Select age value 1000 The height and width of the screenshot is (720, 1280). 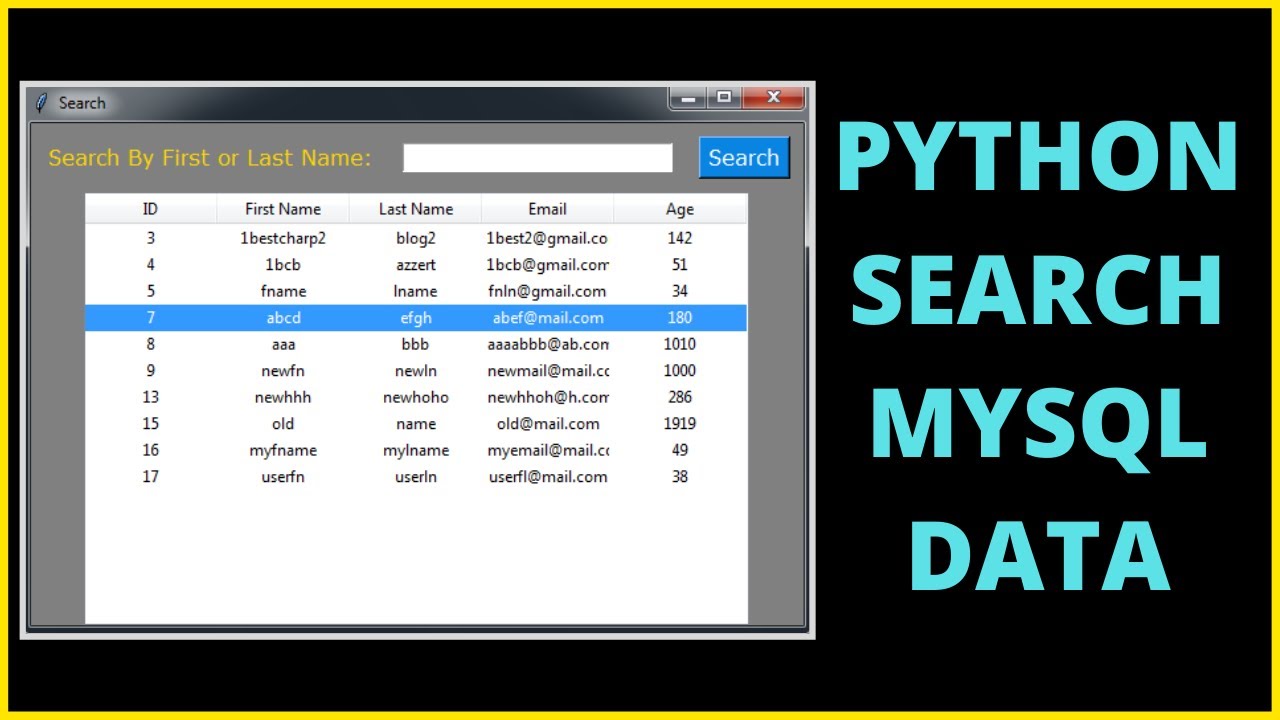pyautogui.click(x=680, y=371)
